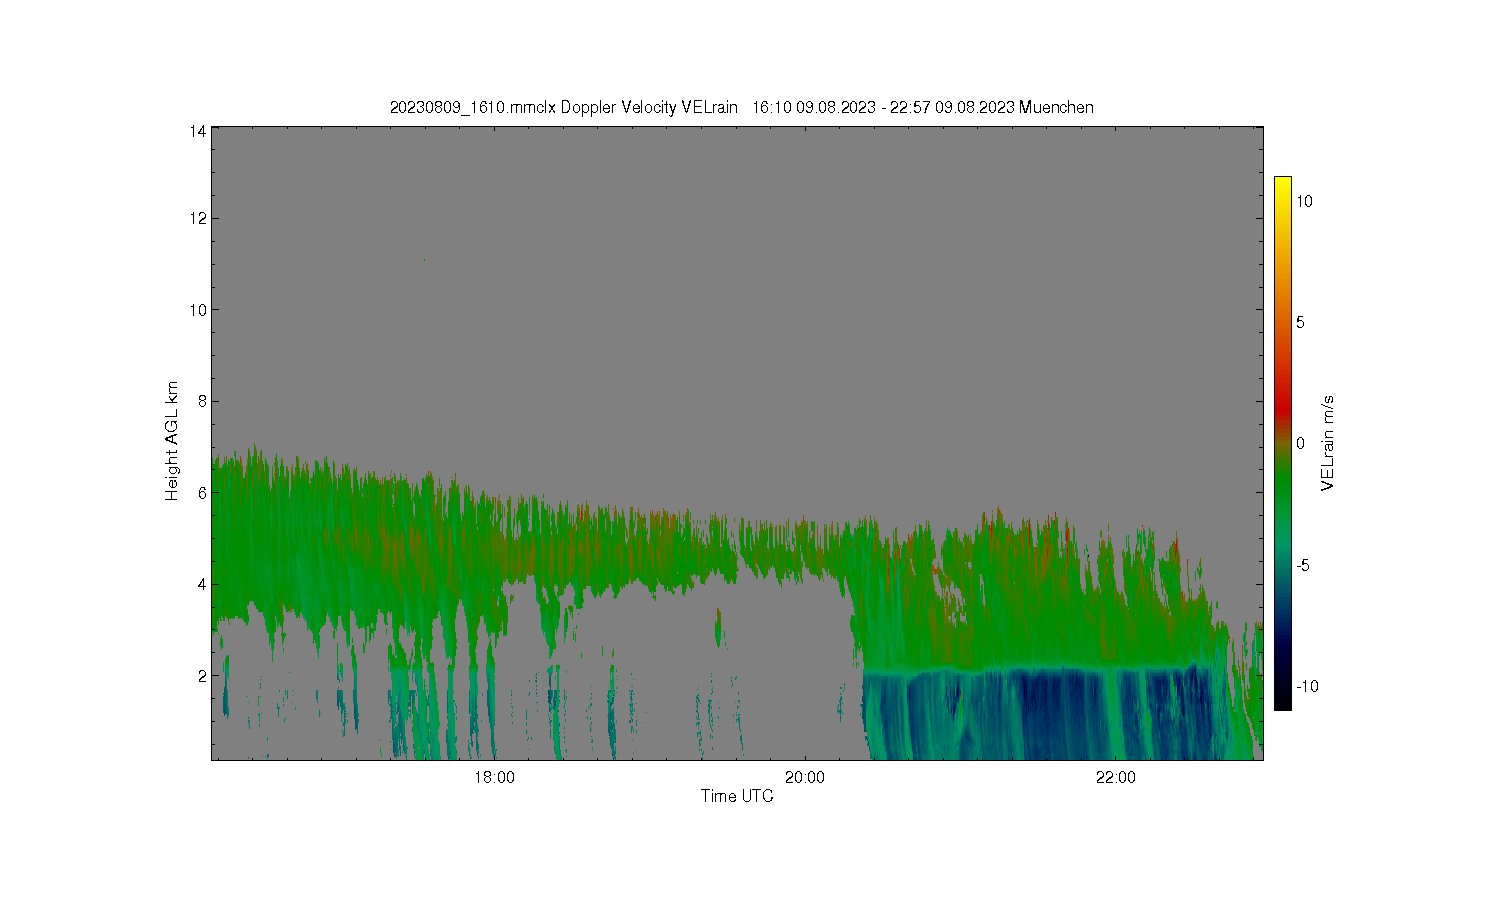Click the plot title text at top
The height and width of the screenshot is (900, 1500).
(x=741, y=107)
